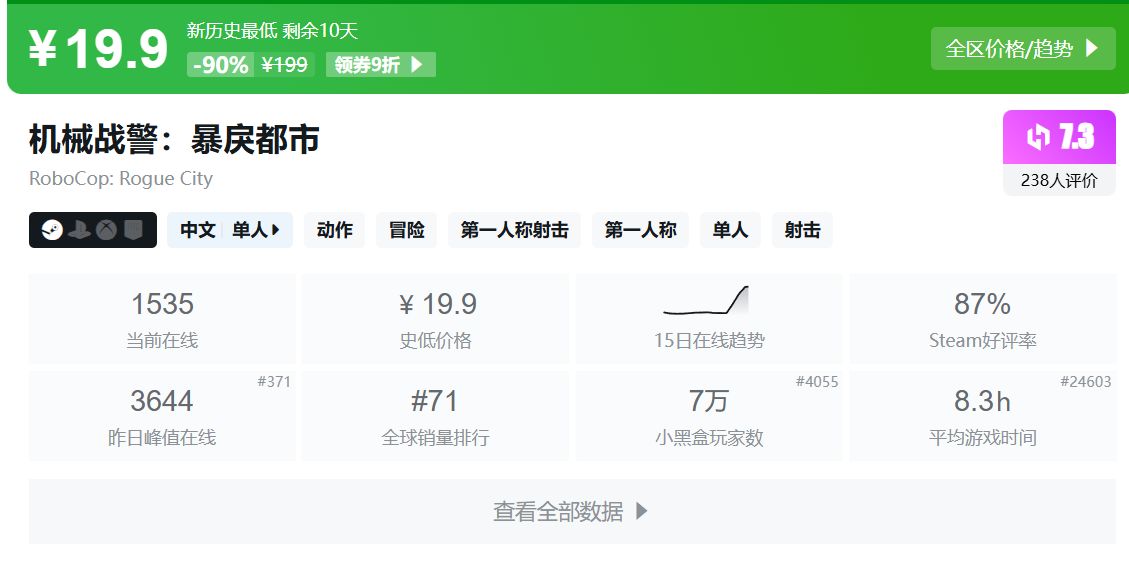Click the #371 rank label

coord(274,381)
